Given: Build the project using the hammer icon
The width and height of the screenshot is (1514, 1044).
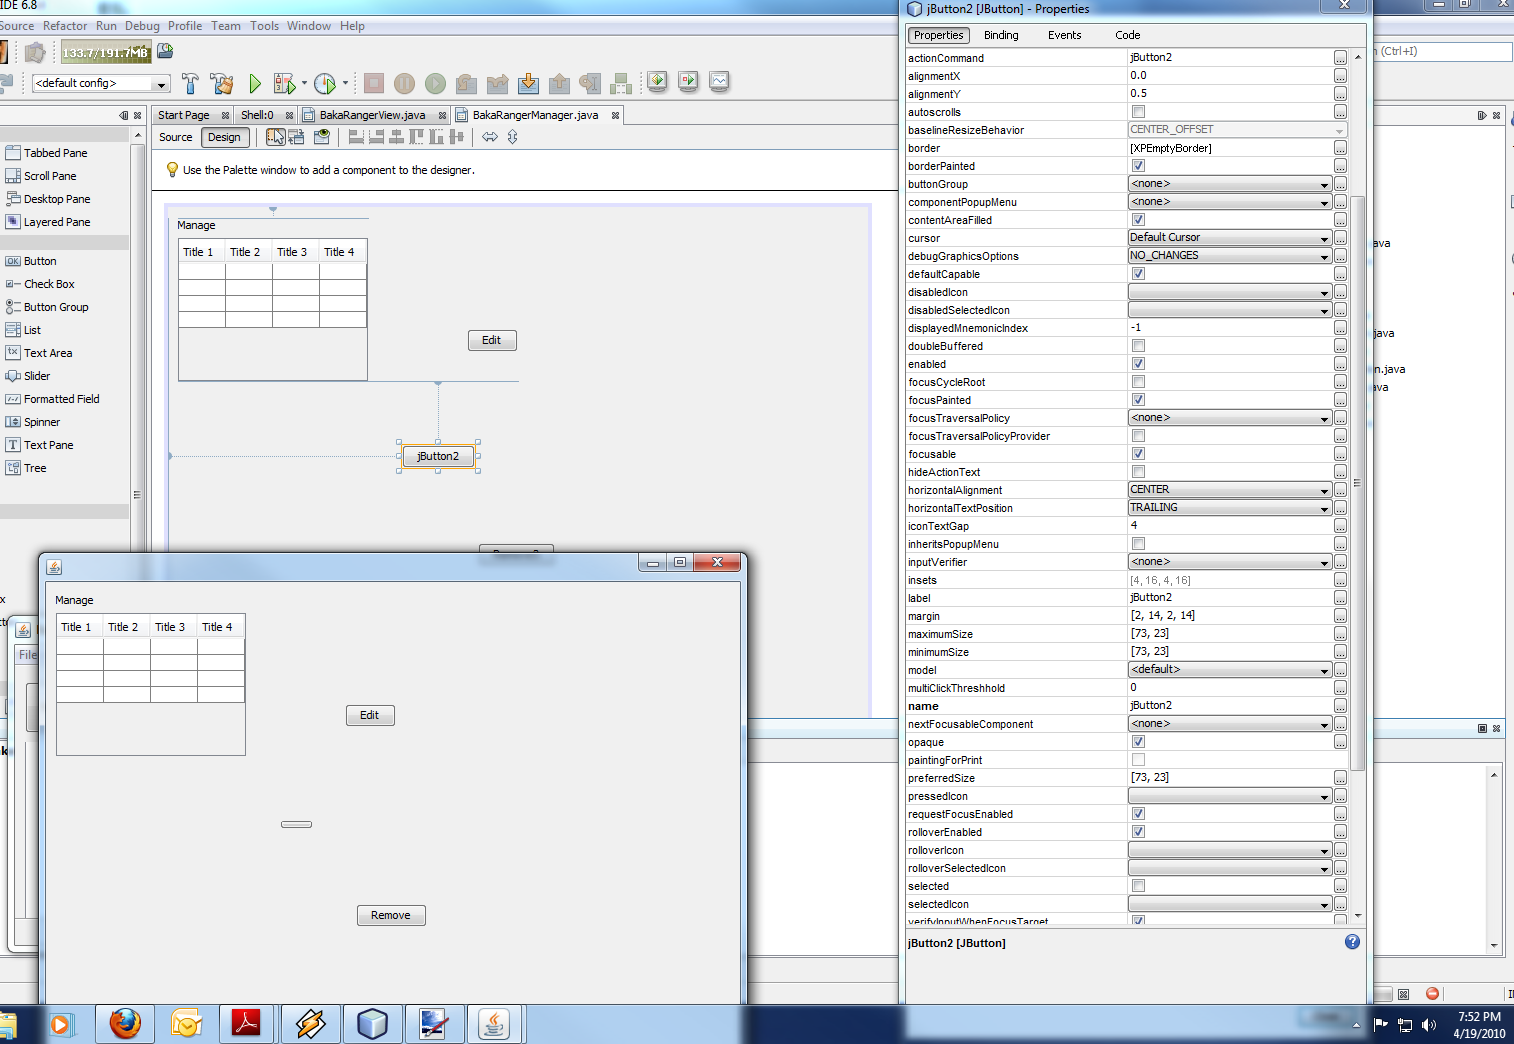Looking at the screenshot, I should coord(191,83).
